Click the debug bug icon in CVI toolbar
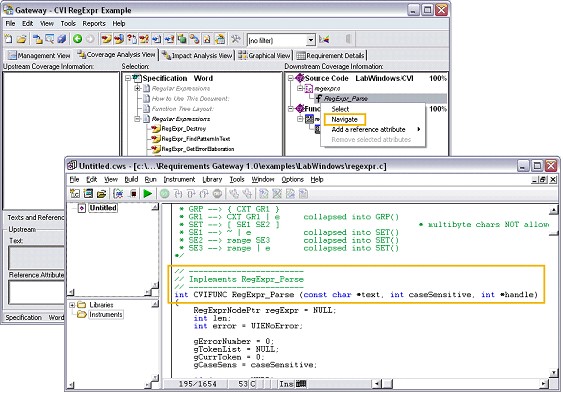Screen dimensions: 563x394 coord(118,194)
